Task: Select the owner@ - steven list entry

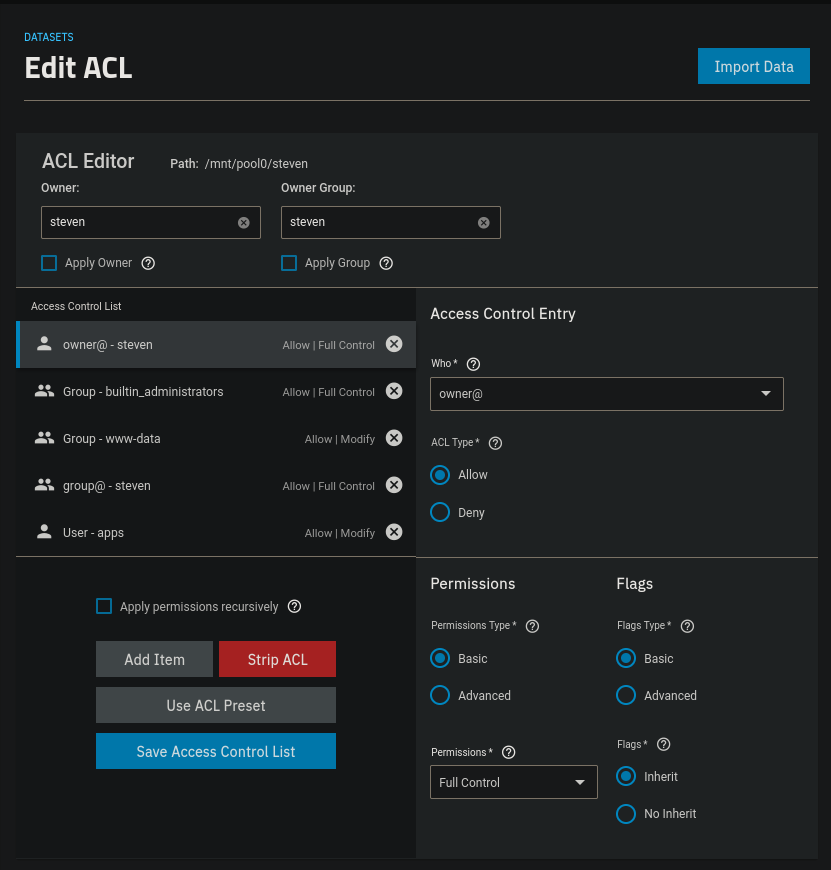Action: pos(216,345)
